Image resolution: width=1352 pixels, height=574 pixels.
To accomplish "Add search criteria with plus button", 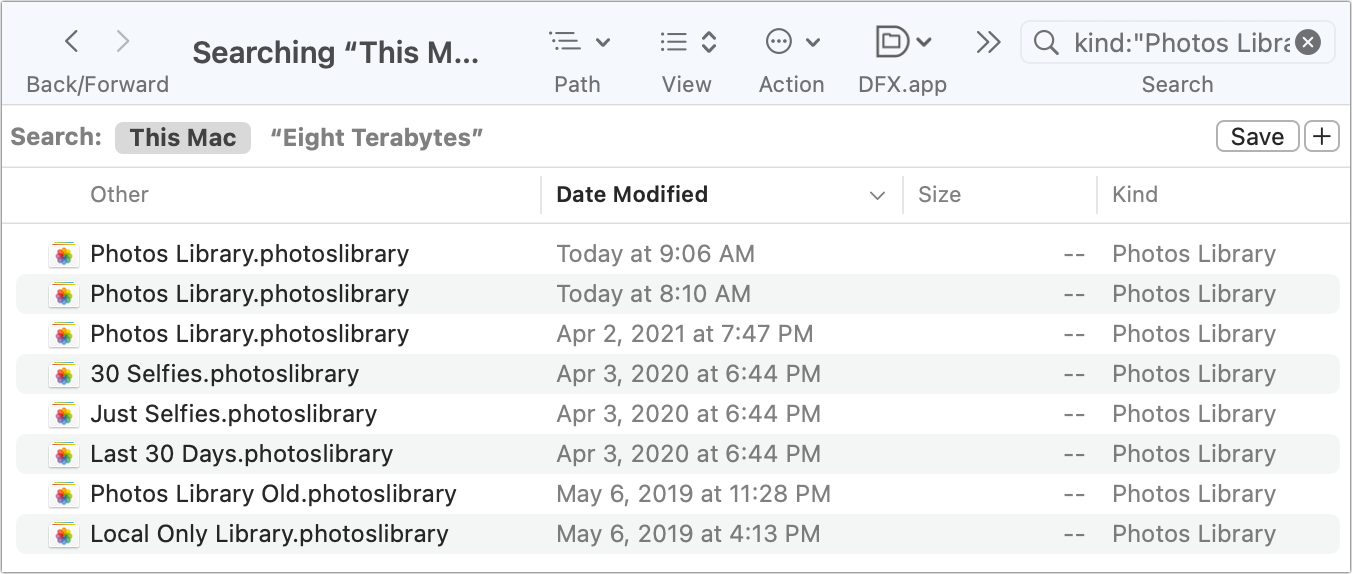I will (x=1321, y=137).
